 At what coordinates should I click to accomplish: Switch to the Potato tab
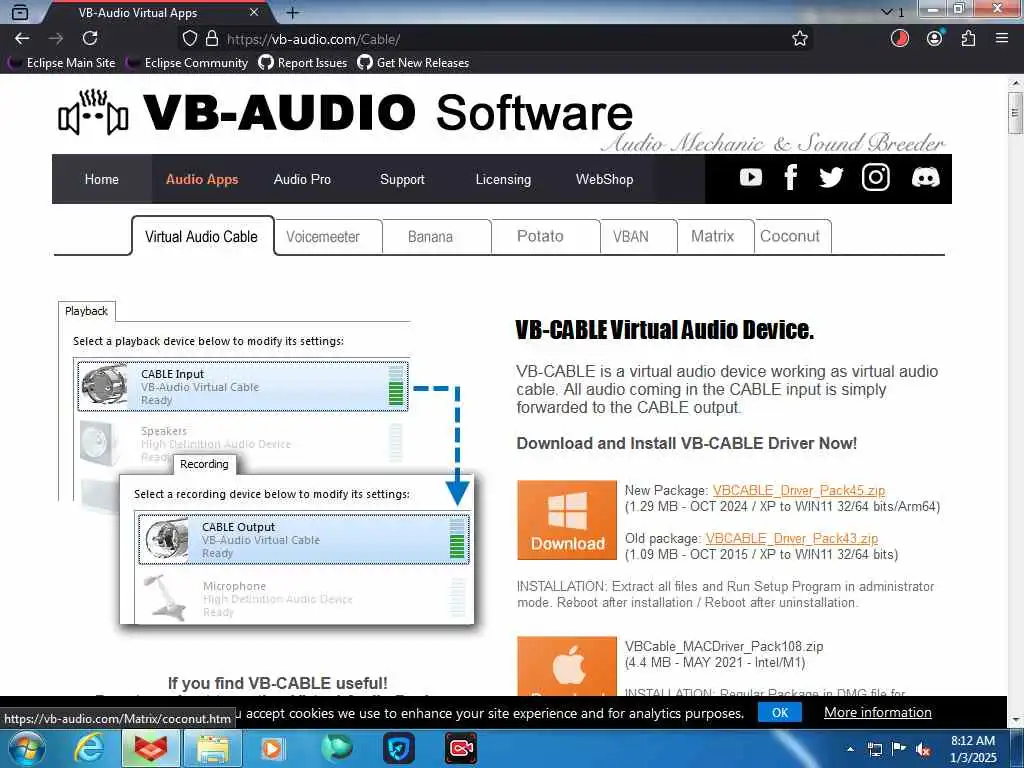545,236
